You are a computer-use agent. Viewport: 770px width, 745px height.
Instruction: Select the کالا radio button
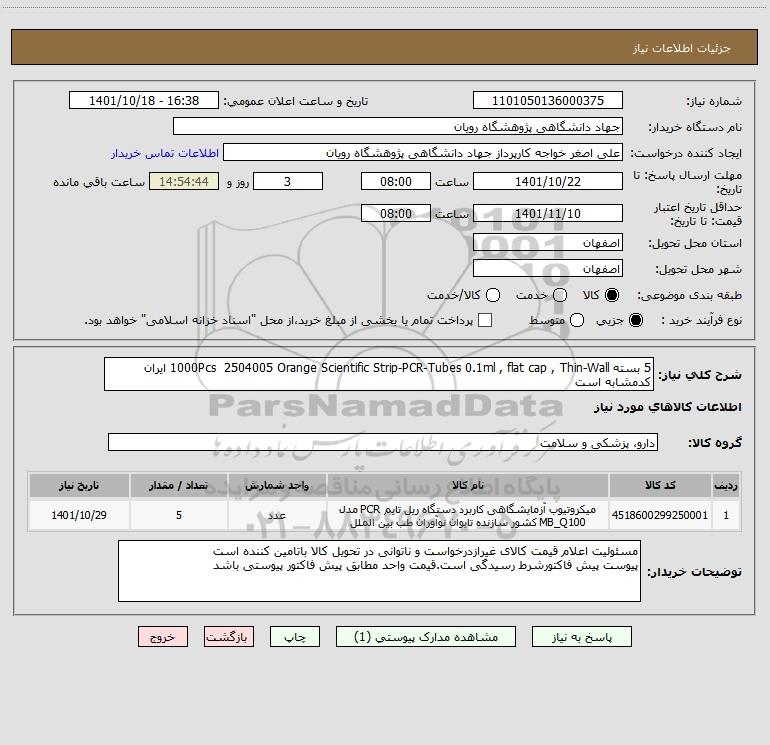click(x=612, y=295)
